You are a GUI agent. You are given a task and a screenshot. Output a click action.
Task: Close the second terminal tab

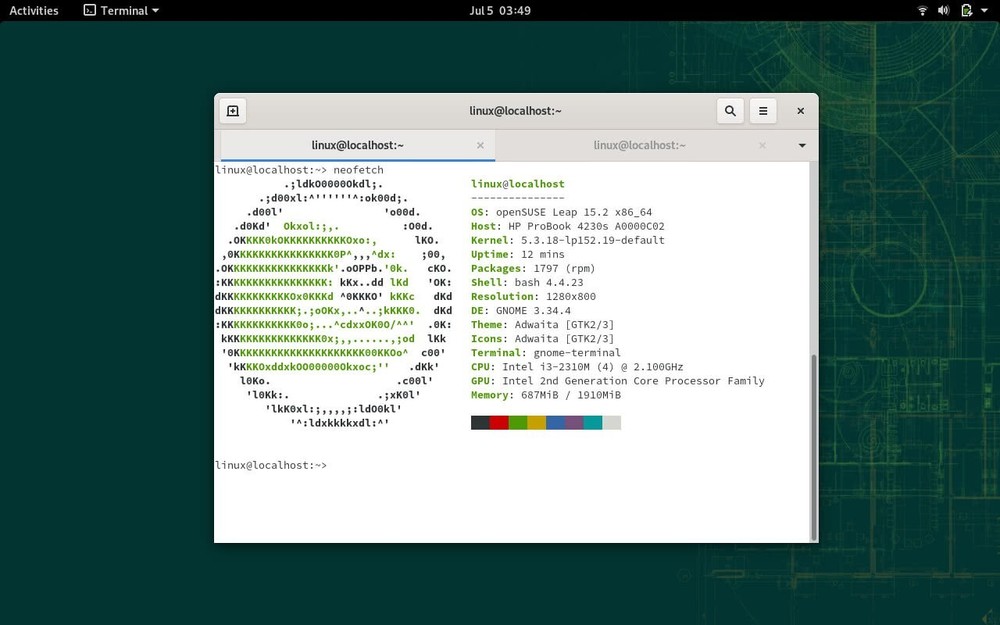click(762, 145)
